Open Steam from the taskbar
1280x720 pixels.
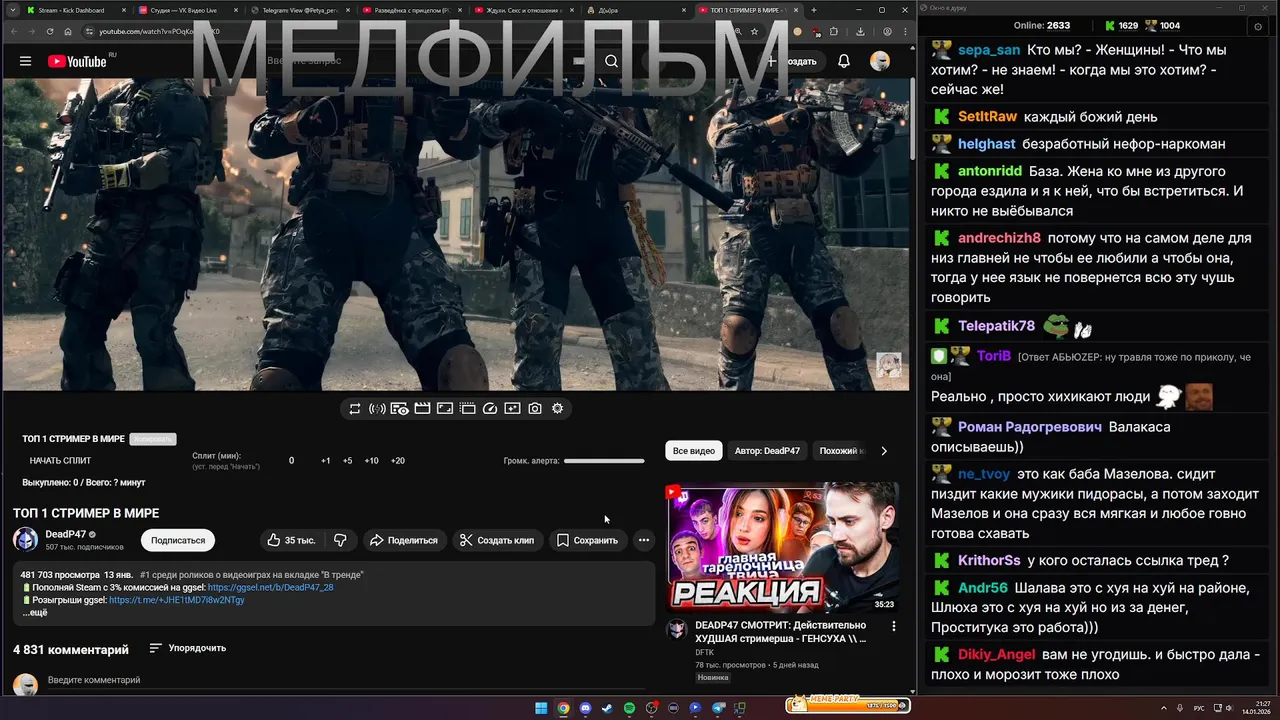pos(607,708)
